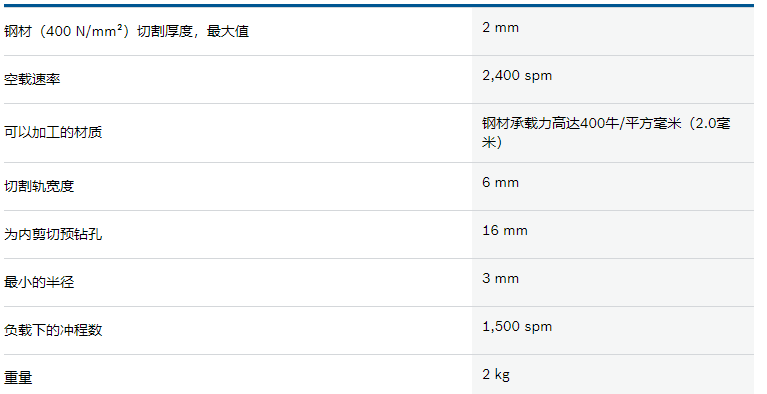Select the 16 mm pre-drill value
This screenshot has width=767, height=394.
(x=505, y=231)
